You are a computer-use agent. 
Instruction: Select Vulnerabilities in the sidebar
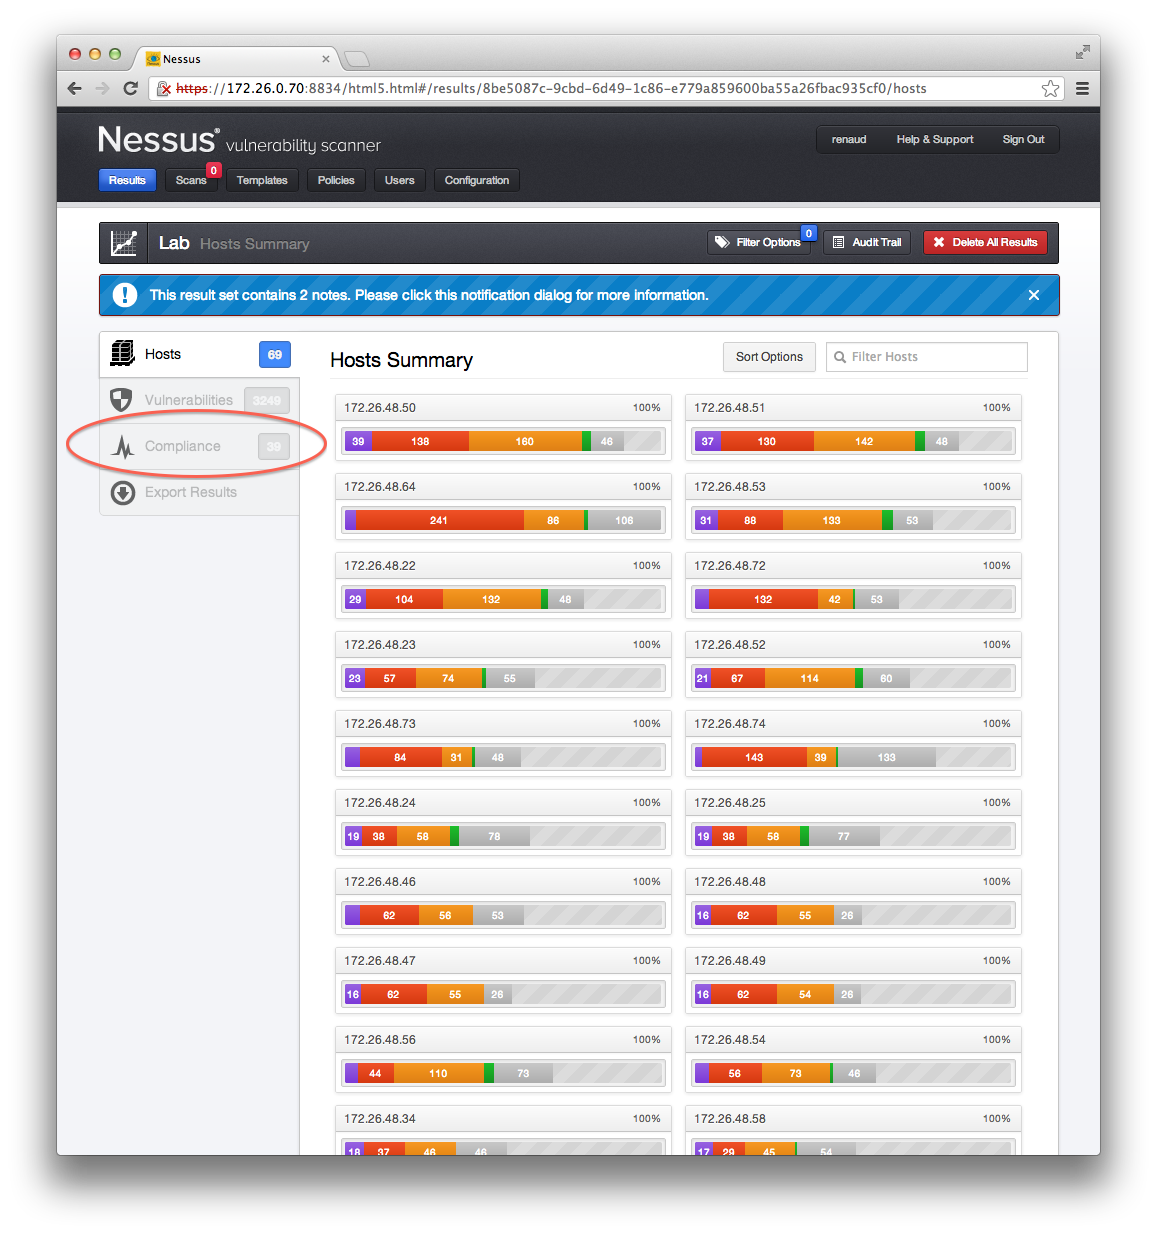point(199,400)
